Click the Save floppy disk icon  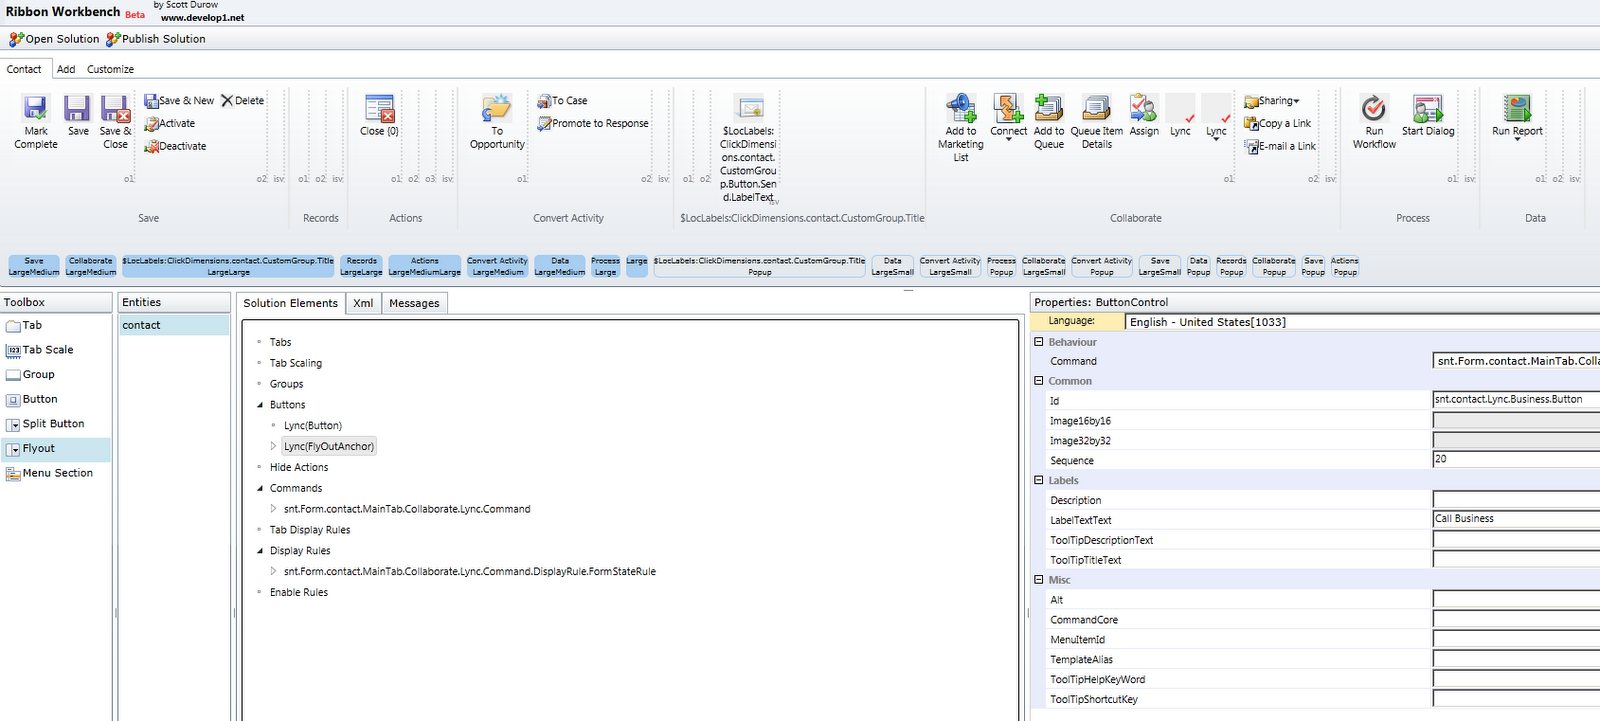pyautogui.click(x=77, y=108)
